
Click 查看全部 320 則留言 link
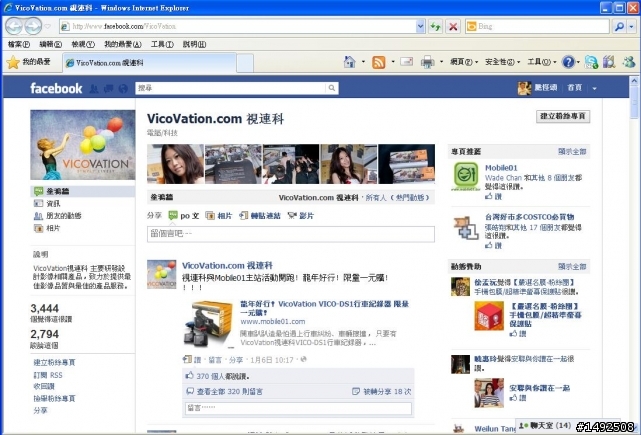coord(230,392)
